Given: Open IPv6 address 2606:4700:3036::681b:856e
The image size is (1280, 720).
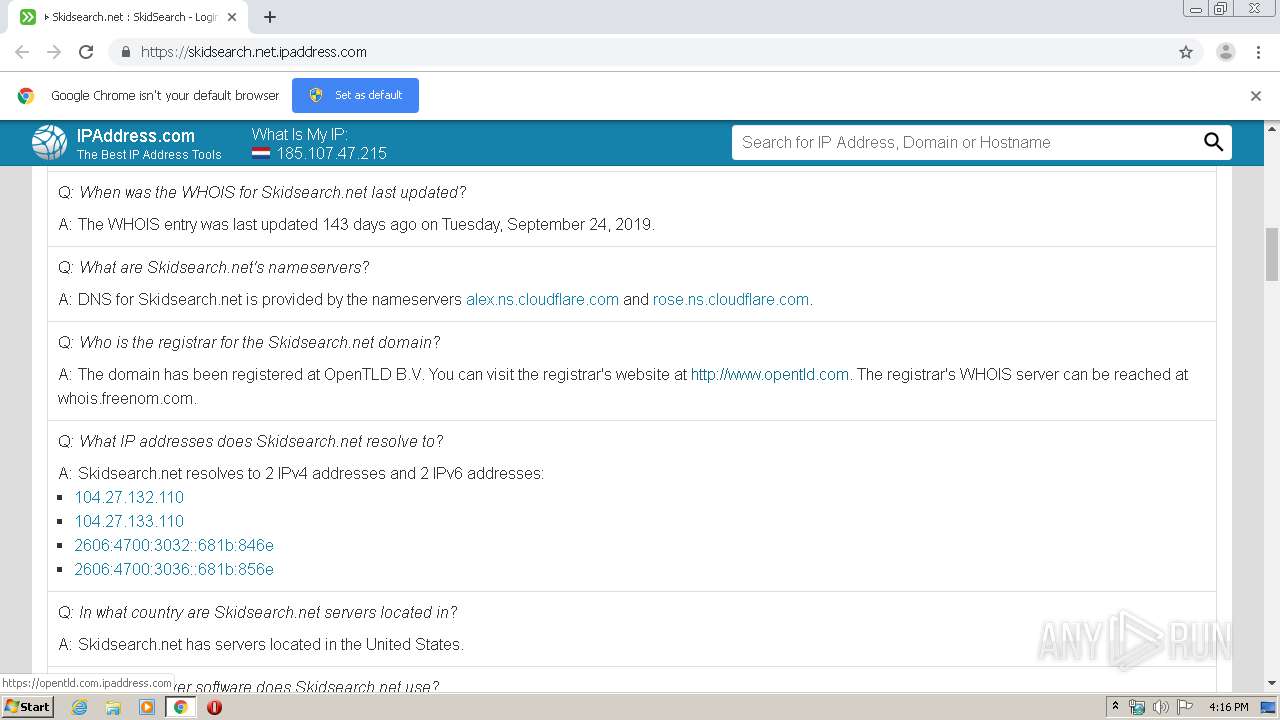Looking at the screenshot, I should point(174,569).
